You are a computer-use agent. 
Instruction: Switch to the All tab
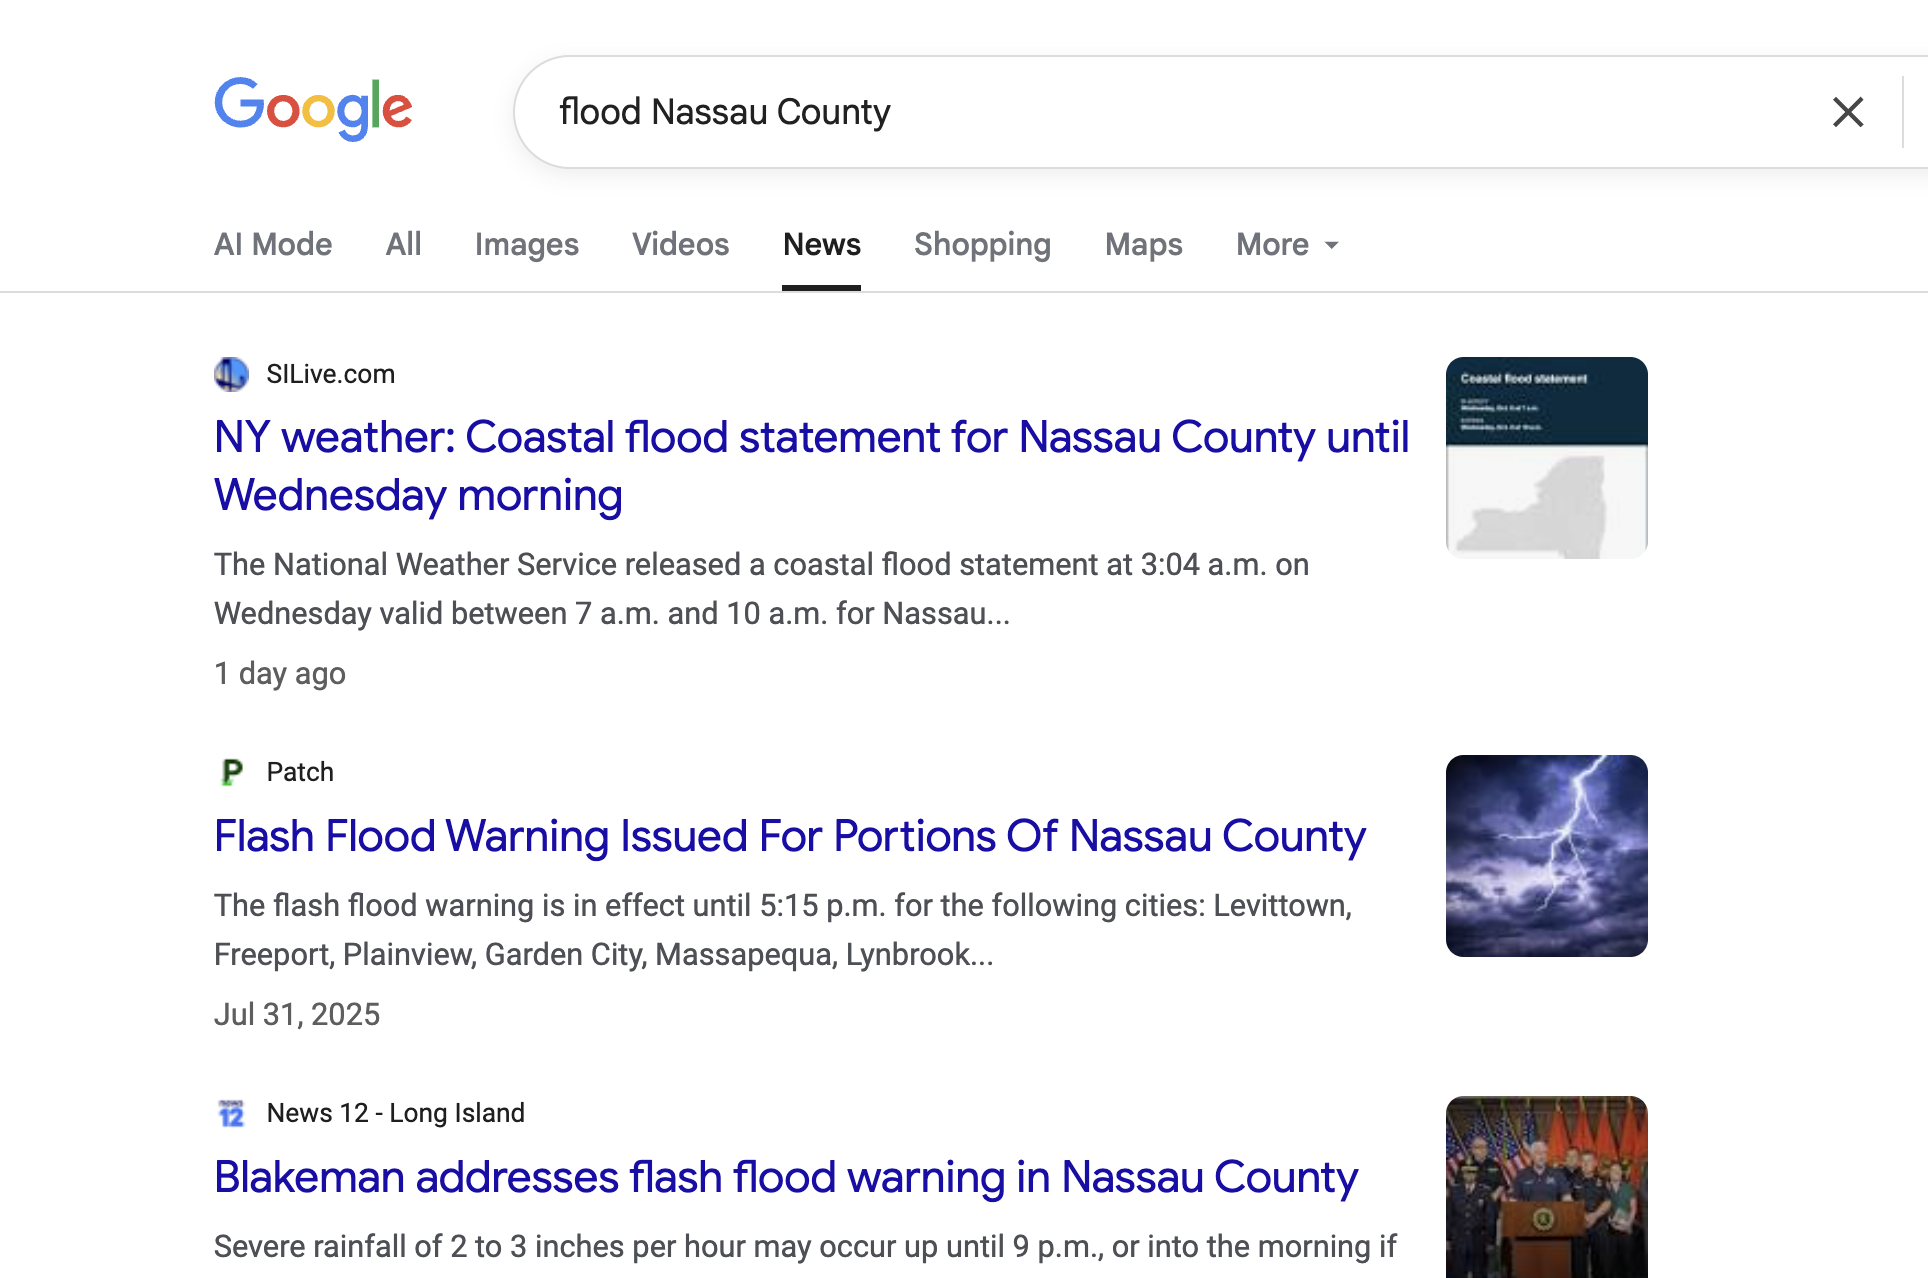[x=403, y=245]
